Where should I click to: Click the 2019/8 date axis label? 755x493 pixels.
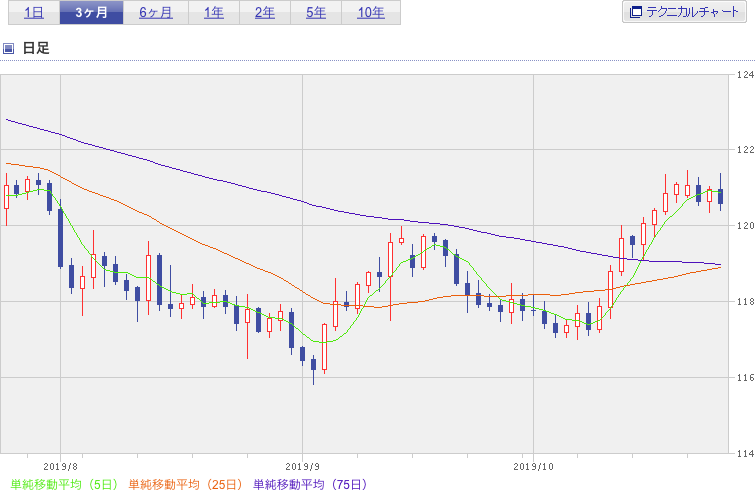pyautogui.click(x=61, y=466)
